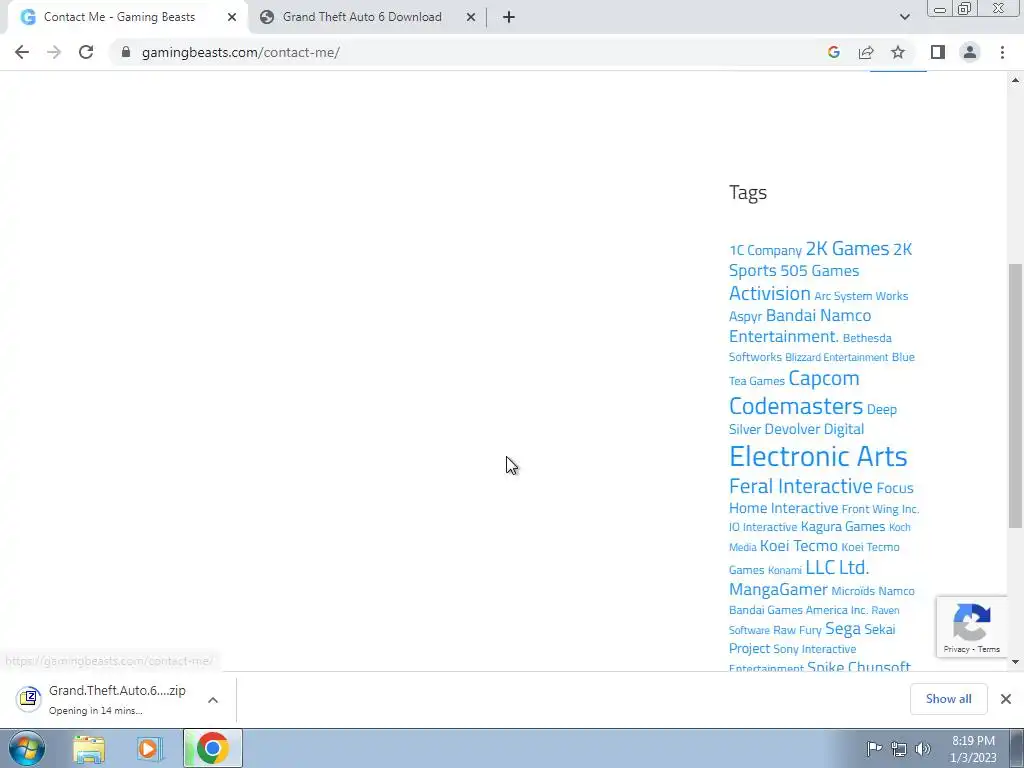Open the Microïds tag
This screenshot has height=768, width=1024.
click(852, 591)
